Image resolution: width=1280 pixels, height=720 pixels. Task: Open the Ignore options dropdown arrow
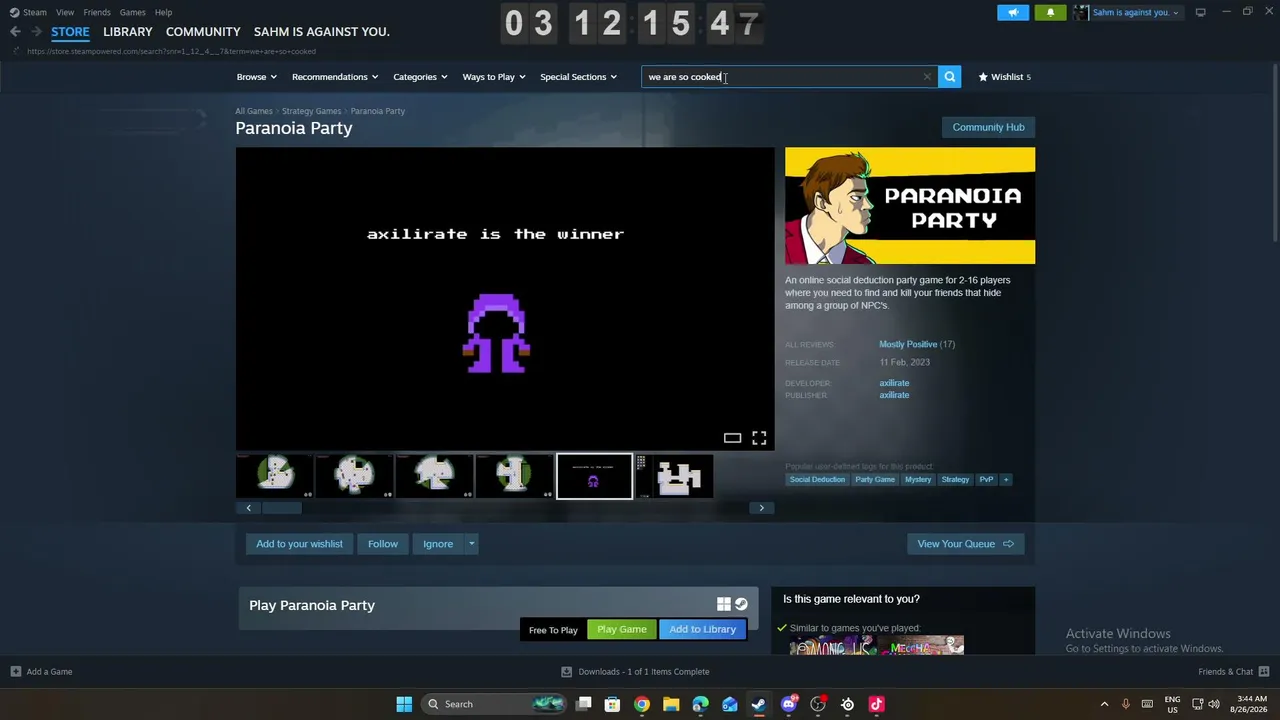click(x=471, y=544)
